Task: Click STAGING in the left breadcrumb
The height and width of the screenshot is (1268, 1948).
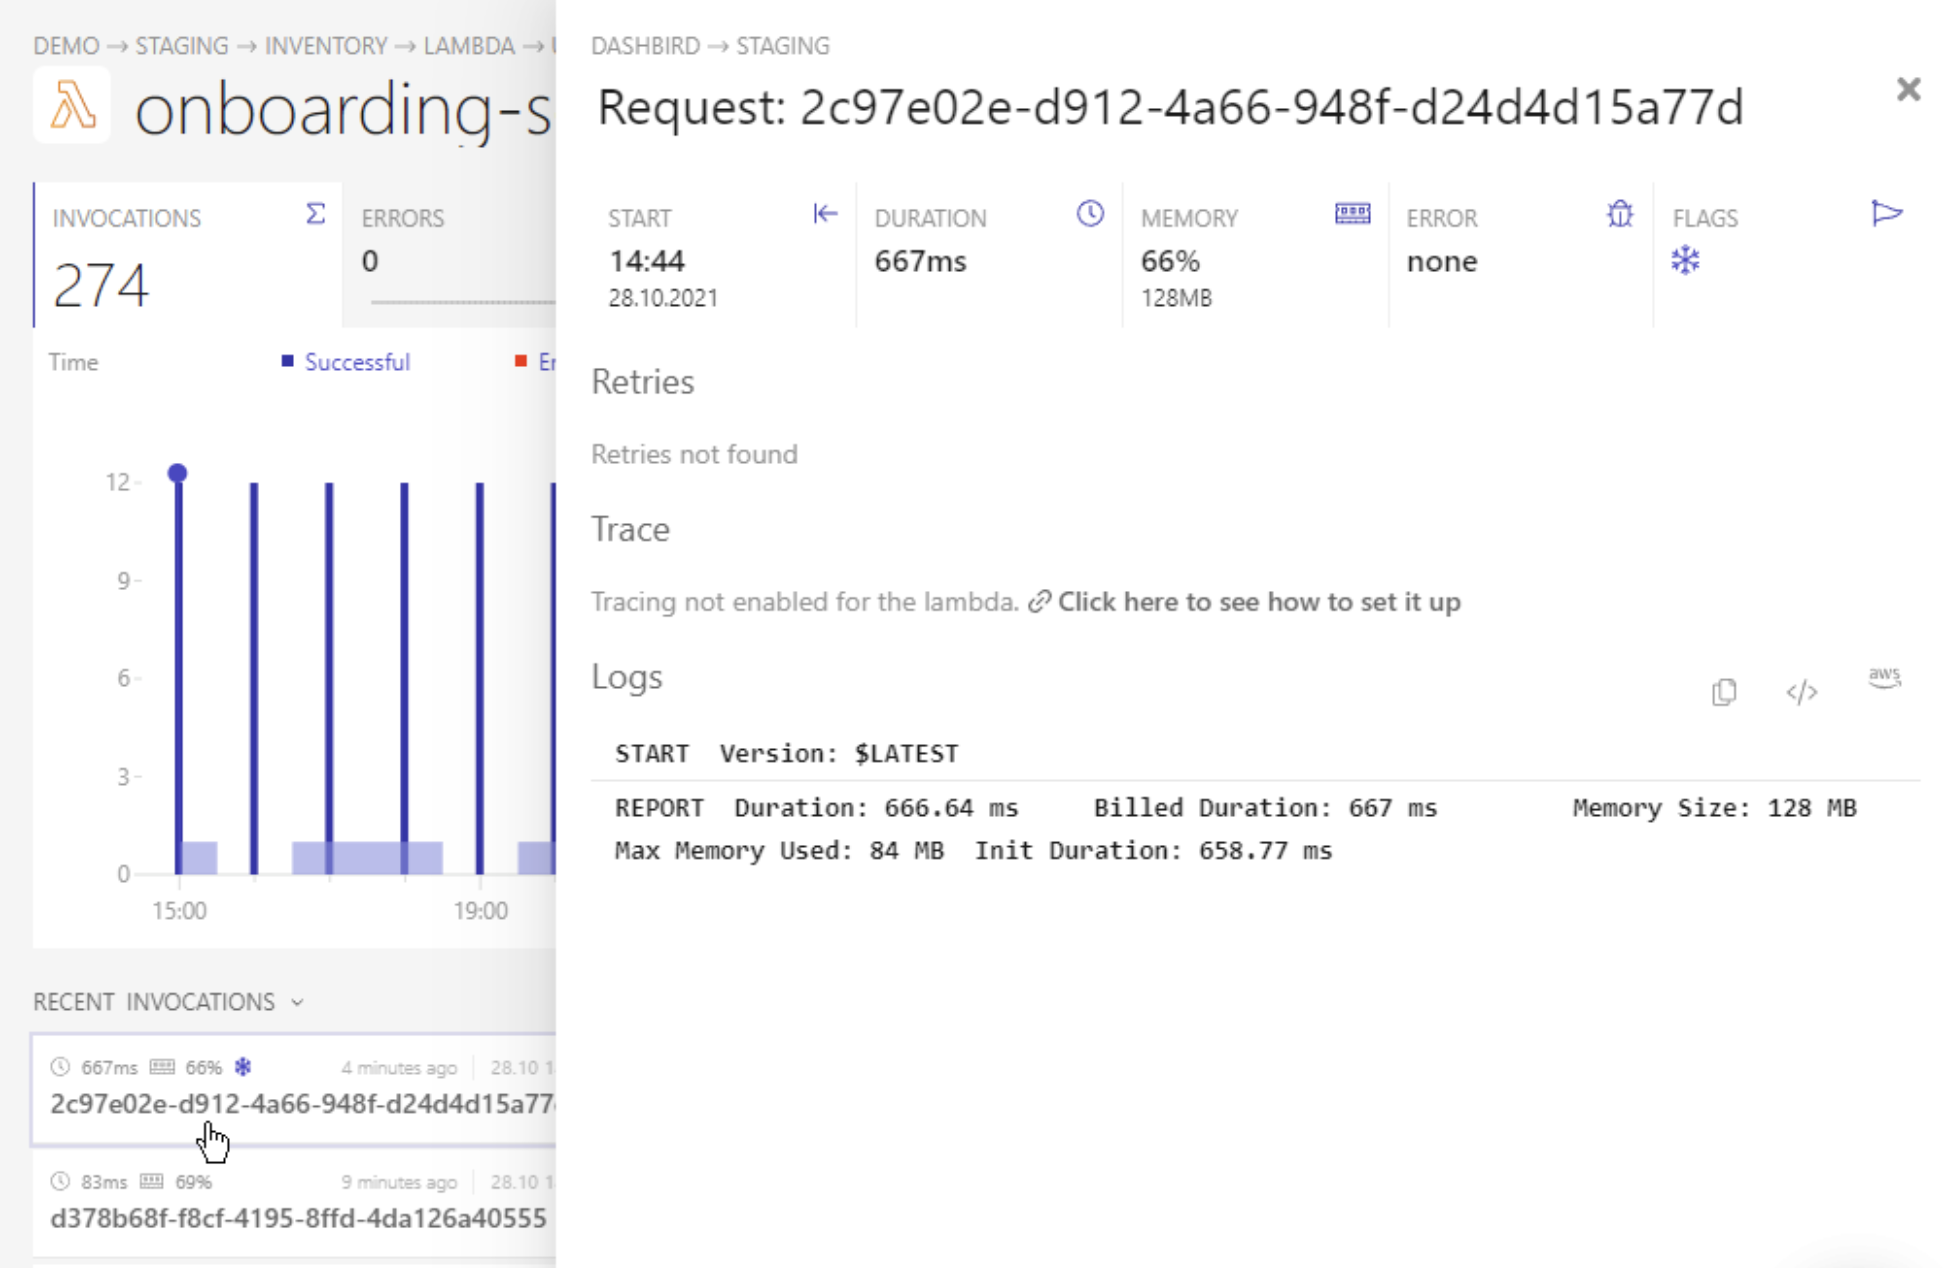Action: coord(182,46)
